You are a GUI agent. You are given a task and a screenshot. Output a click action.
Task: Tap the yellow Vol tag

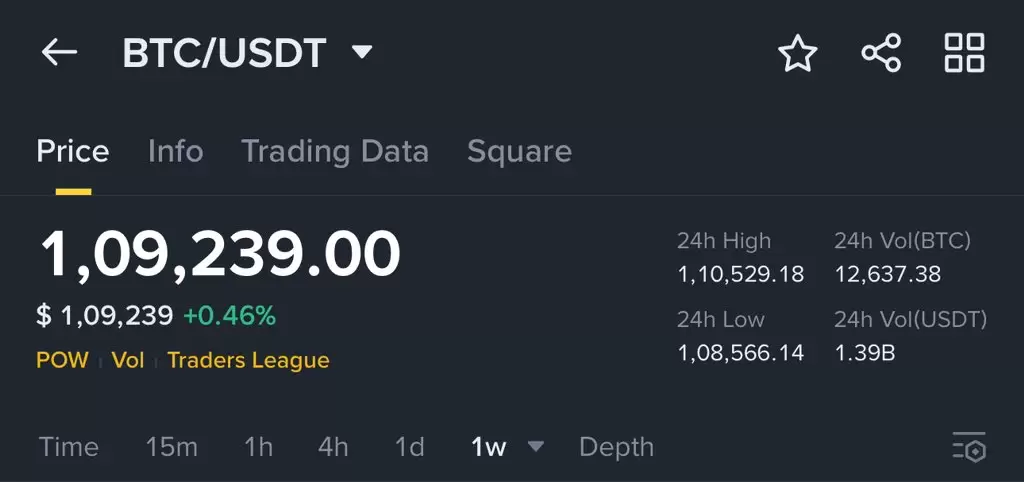(x=128, y=360)
